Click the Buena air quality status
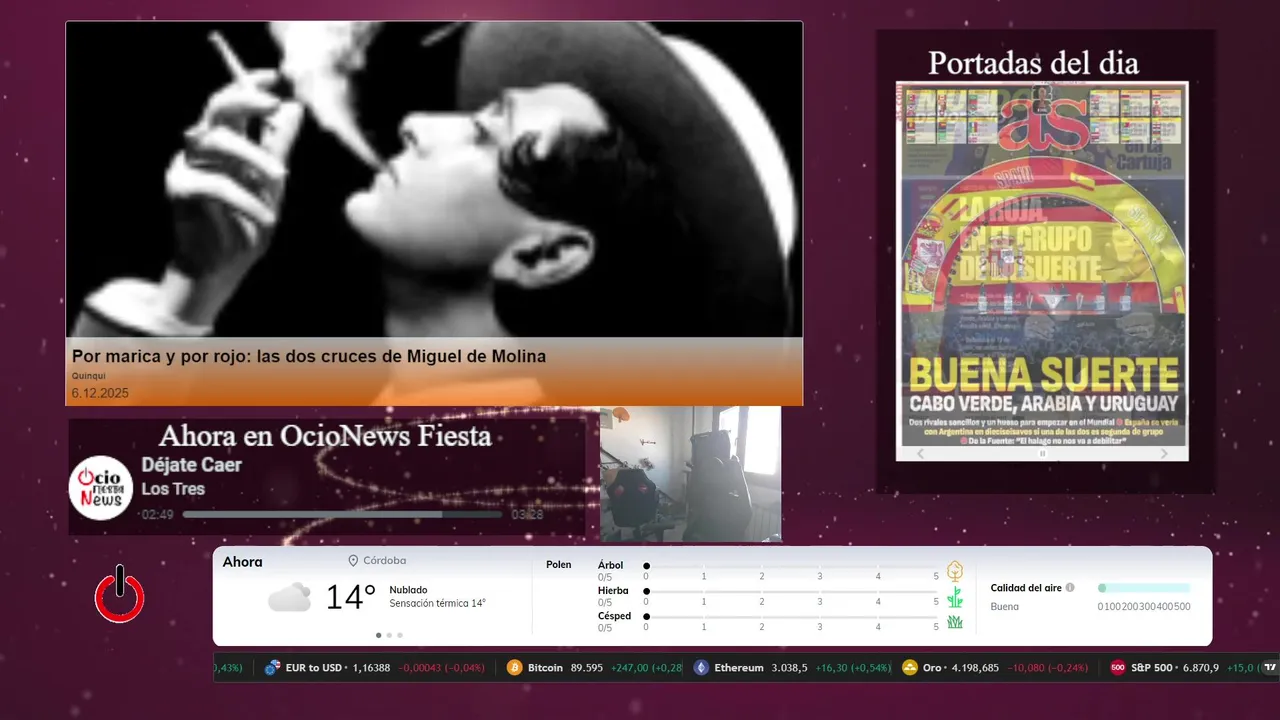1280x720 pixels. (1005, 607)
